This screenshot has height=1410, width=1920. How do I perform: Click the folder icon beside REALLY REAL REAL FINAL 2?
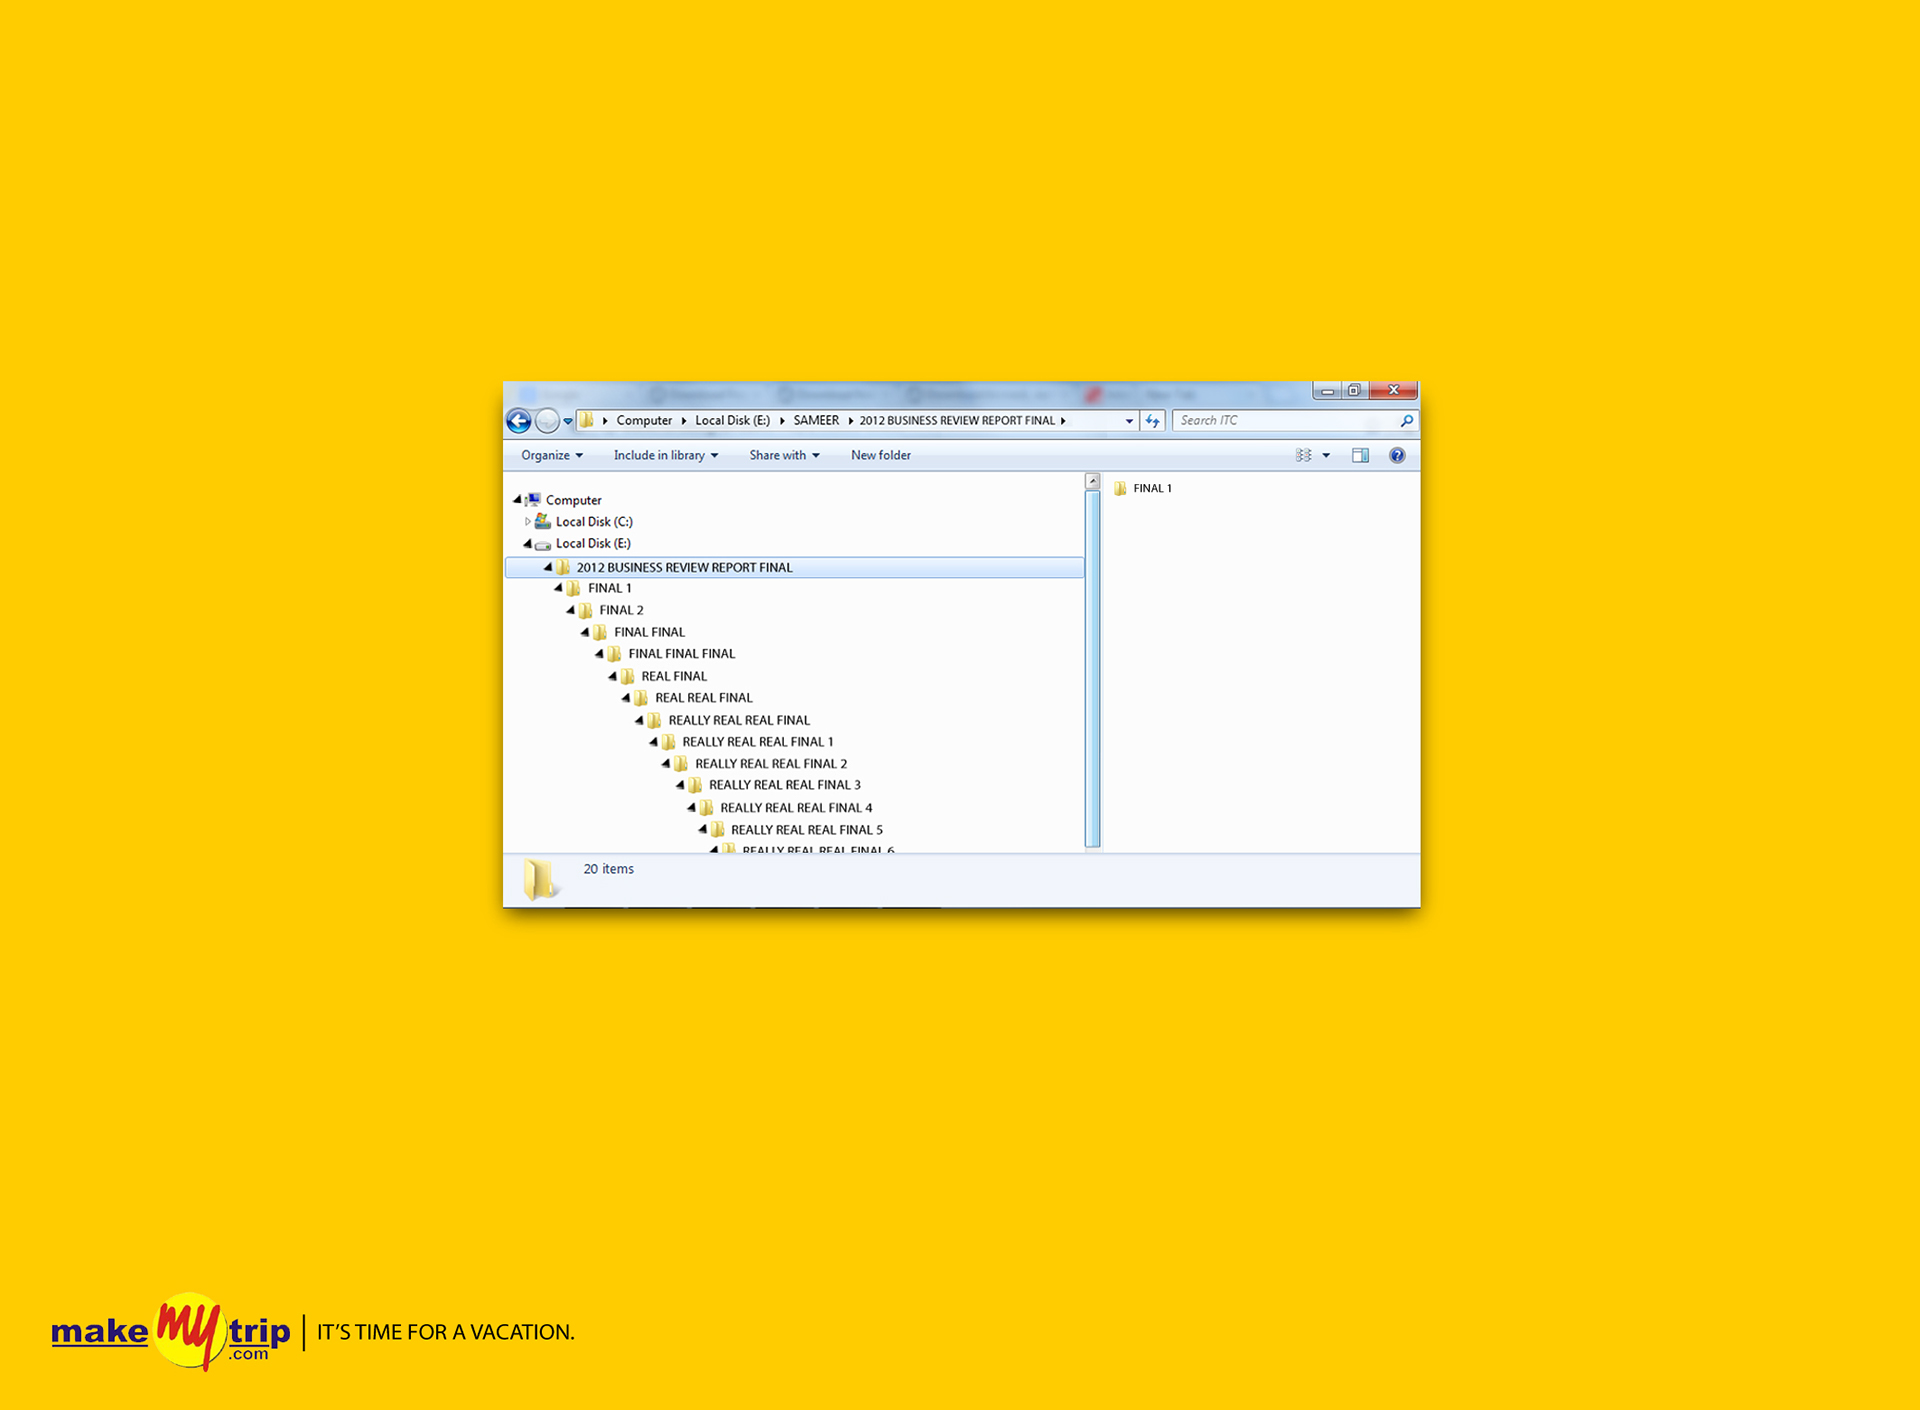pos(682,764)
